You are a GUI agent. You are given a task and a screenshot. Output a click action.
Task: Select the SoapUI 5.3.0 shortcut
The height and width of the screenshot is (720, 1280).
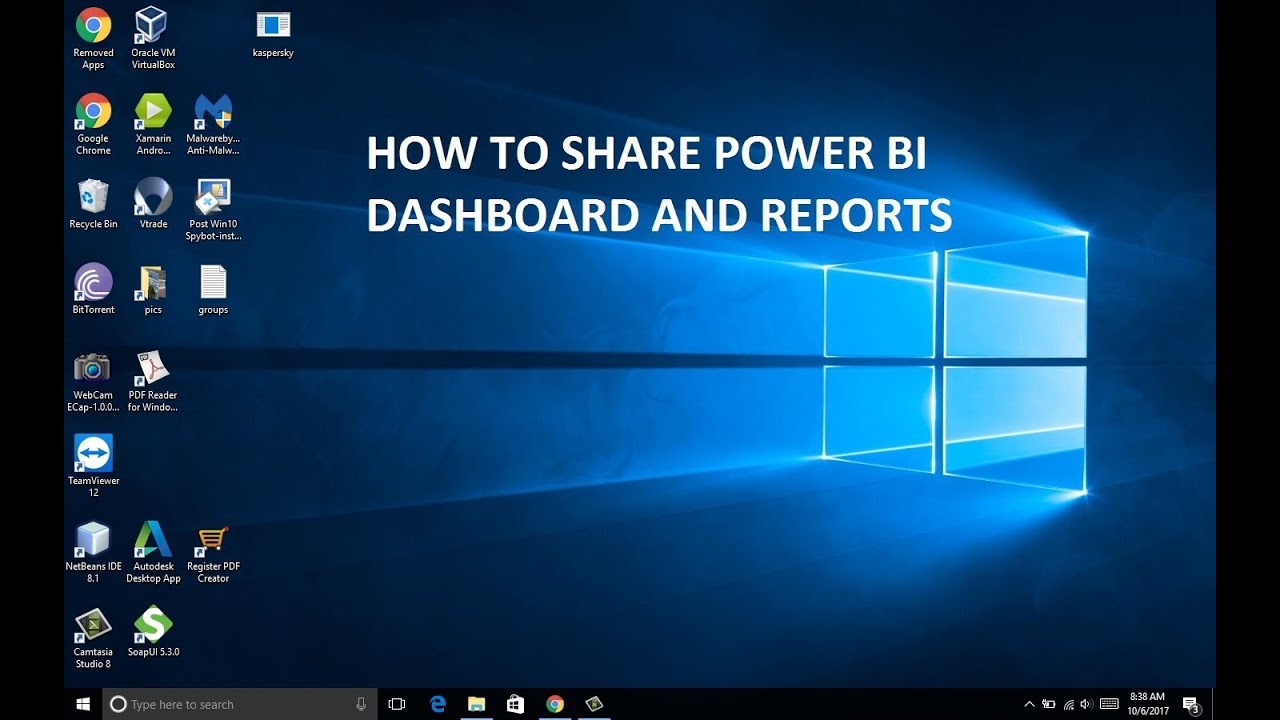coord(153,632)
